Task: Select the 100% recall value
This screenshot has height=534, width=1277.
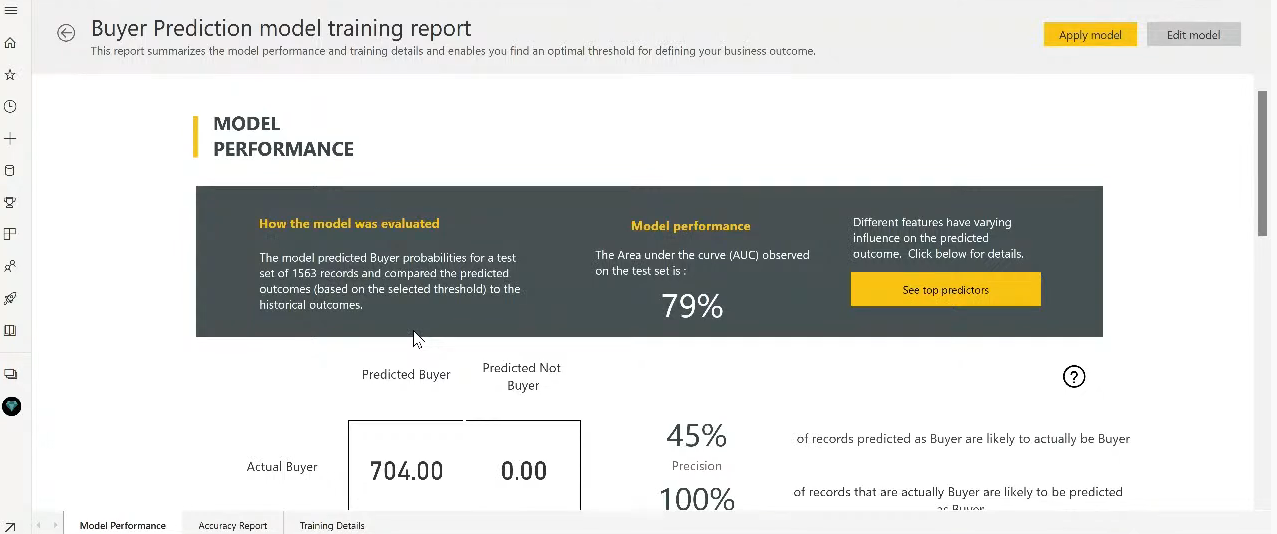Action: click(x=697, y=499)
